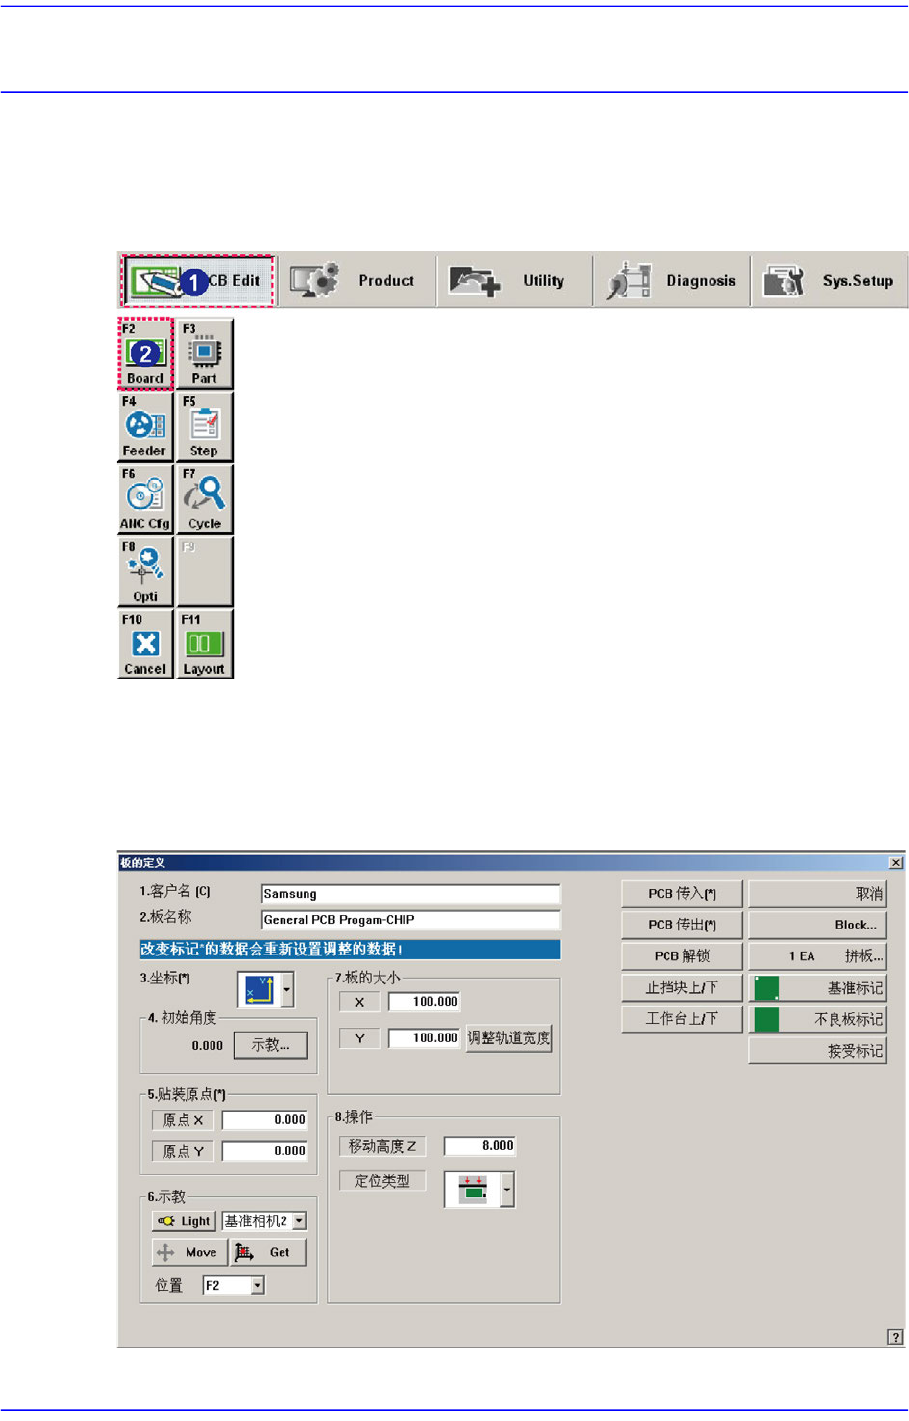
Task: Click the Move button
Action: (190, 1252)
